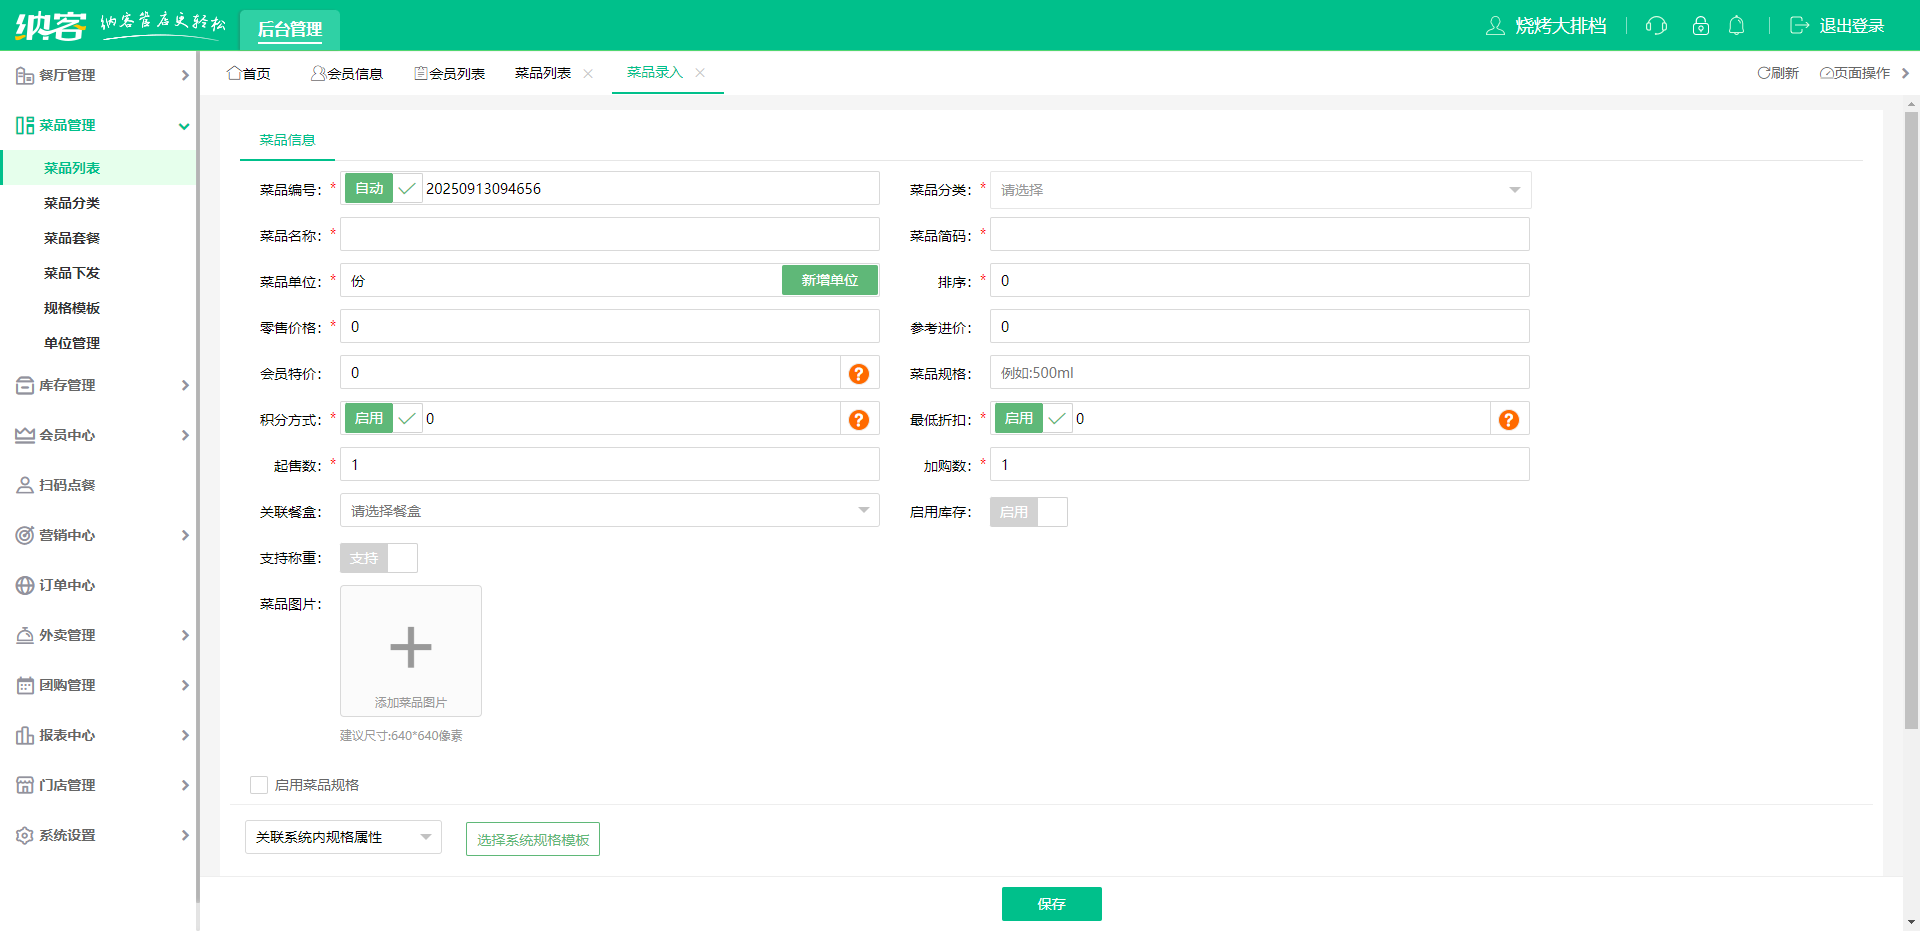Click the help icon next to 会员特价
Screen dimensions: 1920x931
[x=858, y=373]
